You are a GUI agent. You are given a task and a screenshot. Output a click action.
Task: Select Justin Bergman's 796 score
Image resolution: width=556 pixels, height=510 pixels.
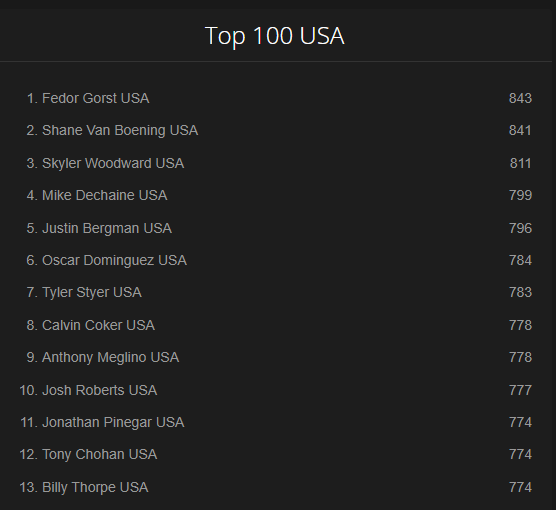[x=520, y=228]
